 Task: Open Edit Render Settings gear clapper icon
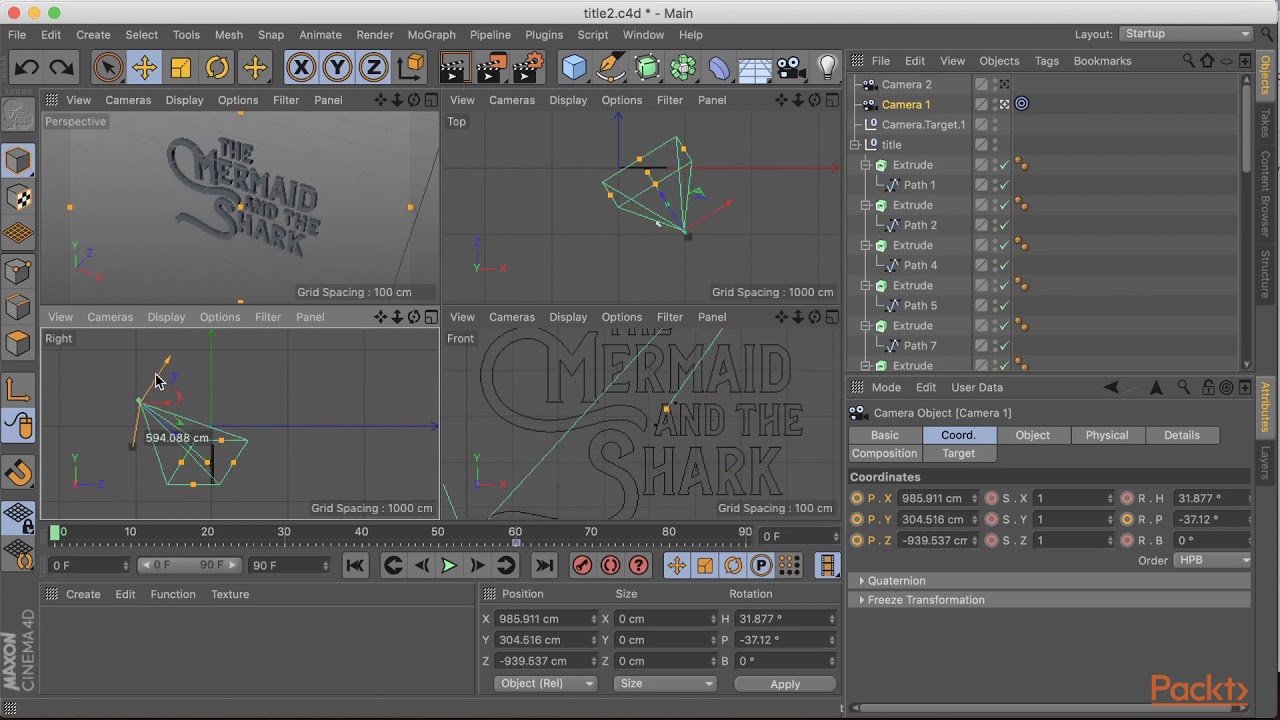coord(527,68)
